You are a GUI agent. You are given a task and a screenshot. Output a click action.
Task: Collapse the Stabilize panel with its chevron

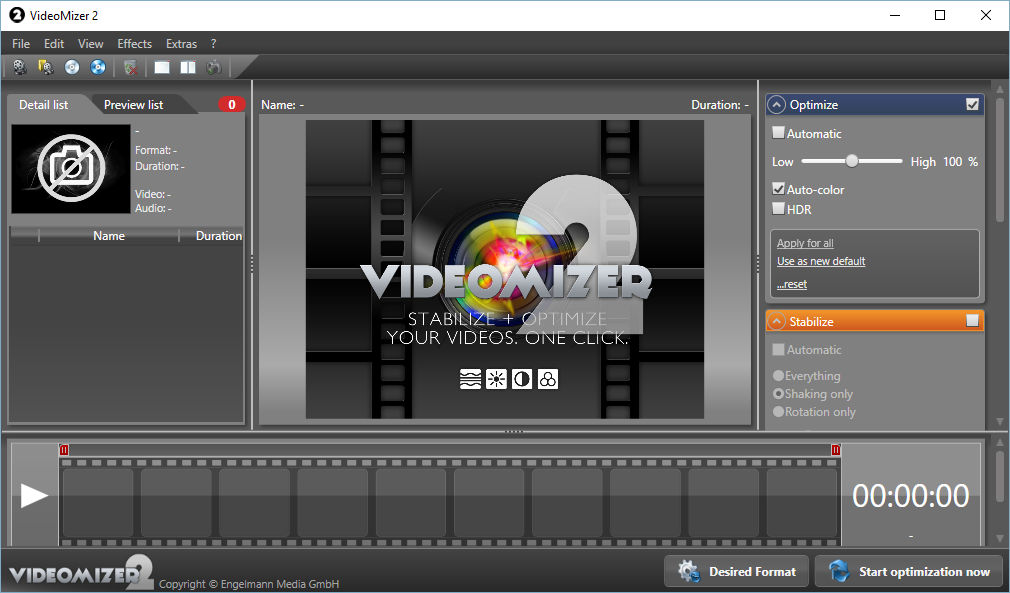[777, 321]
